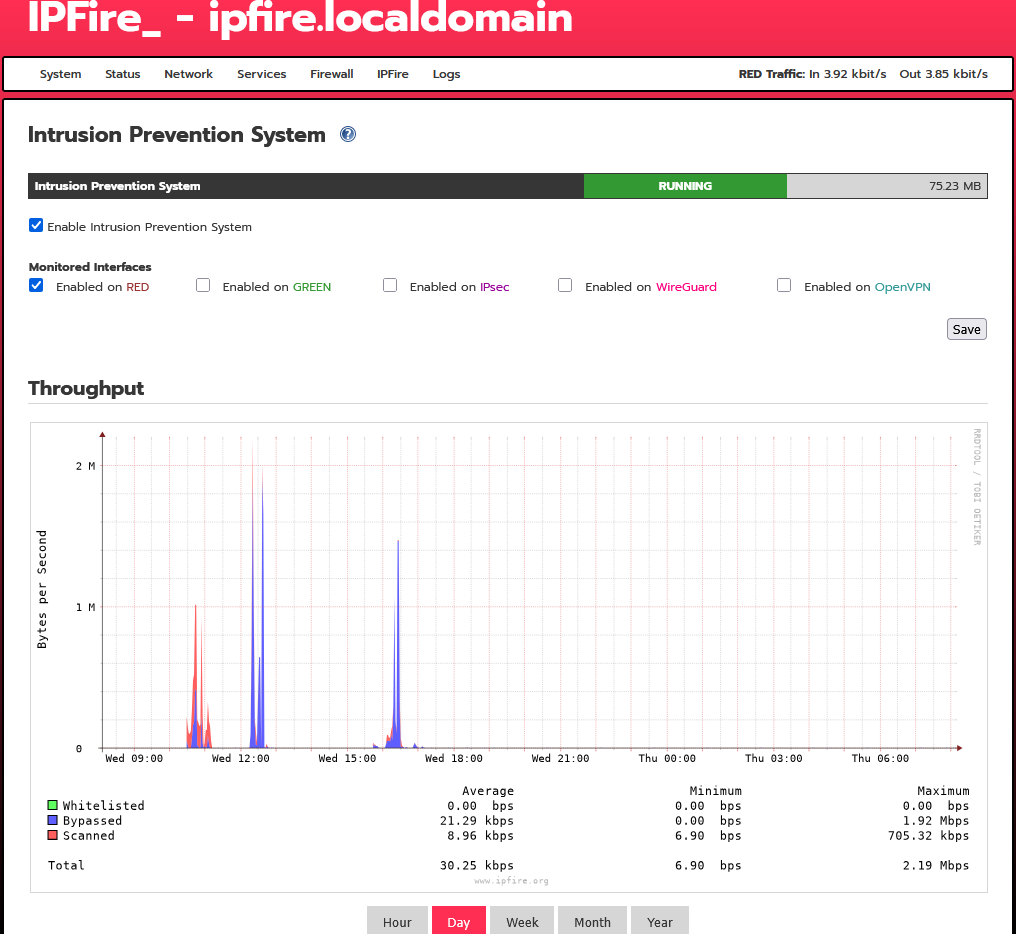Image resolution: width=1016 pixels, height=934 pixels.
Task: Open the Firewall menu
Action: [x=332, y=74]
